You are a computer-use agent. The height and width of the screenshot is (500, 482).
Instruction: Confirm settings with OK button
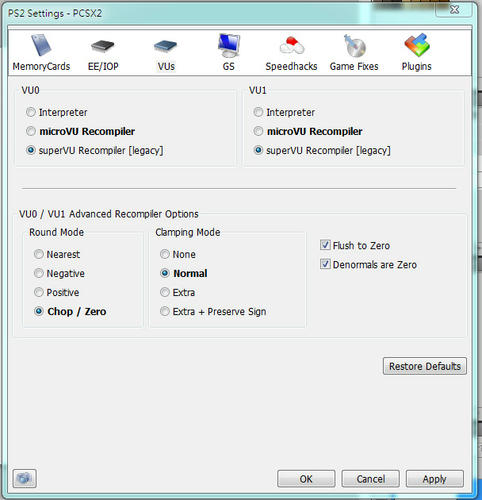click(x=306, y=479)
